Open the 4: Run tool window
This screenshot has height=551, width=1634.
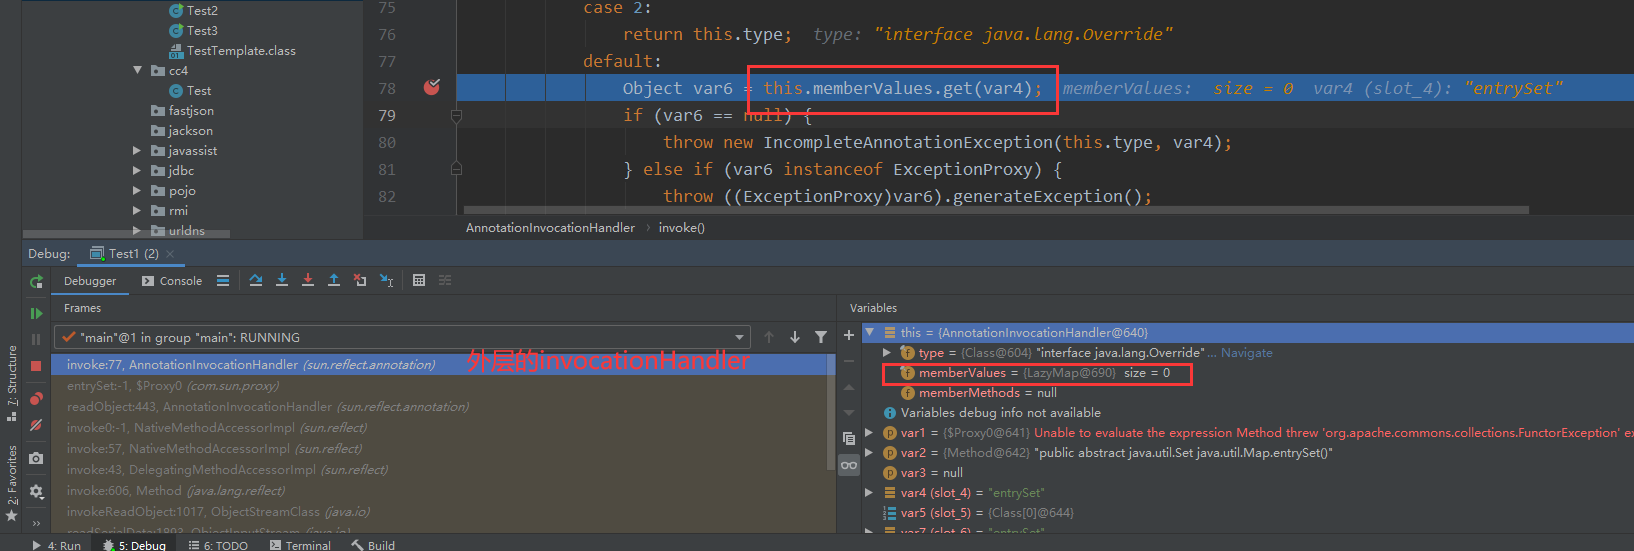(56, 545)
